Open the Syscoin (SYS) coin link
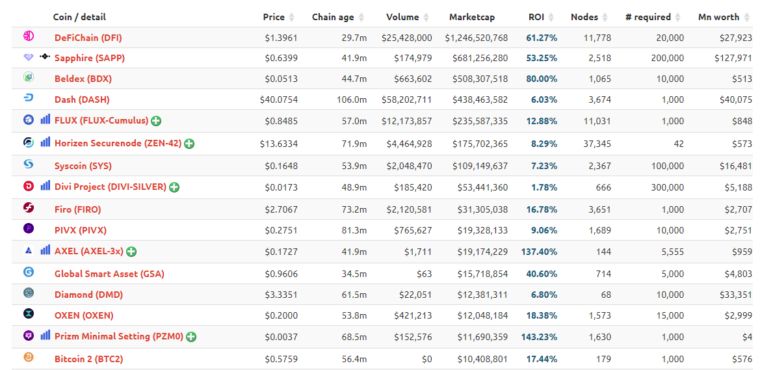The height and width of the screenshot is (370, 760). click(83, 166)
